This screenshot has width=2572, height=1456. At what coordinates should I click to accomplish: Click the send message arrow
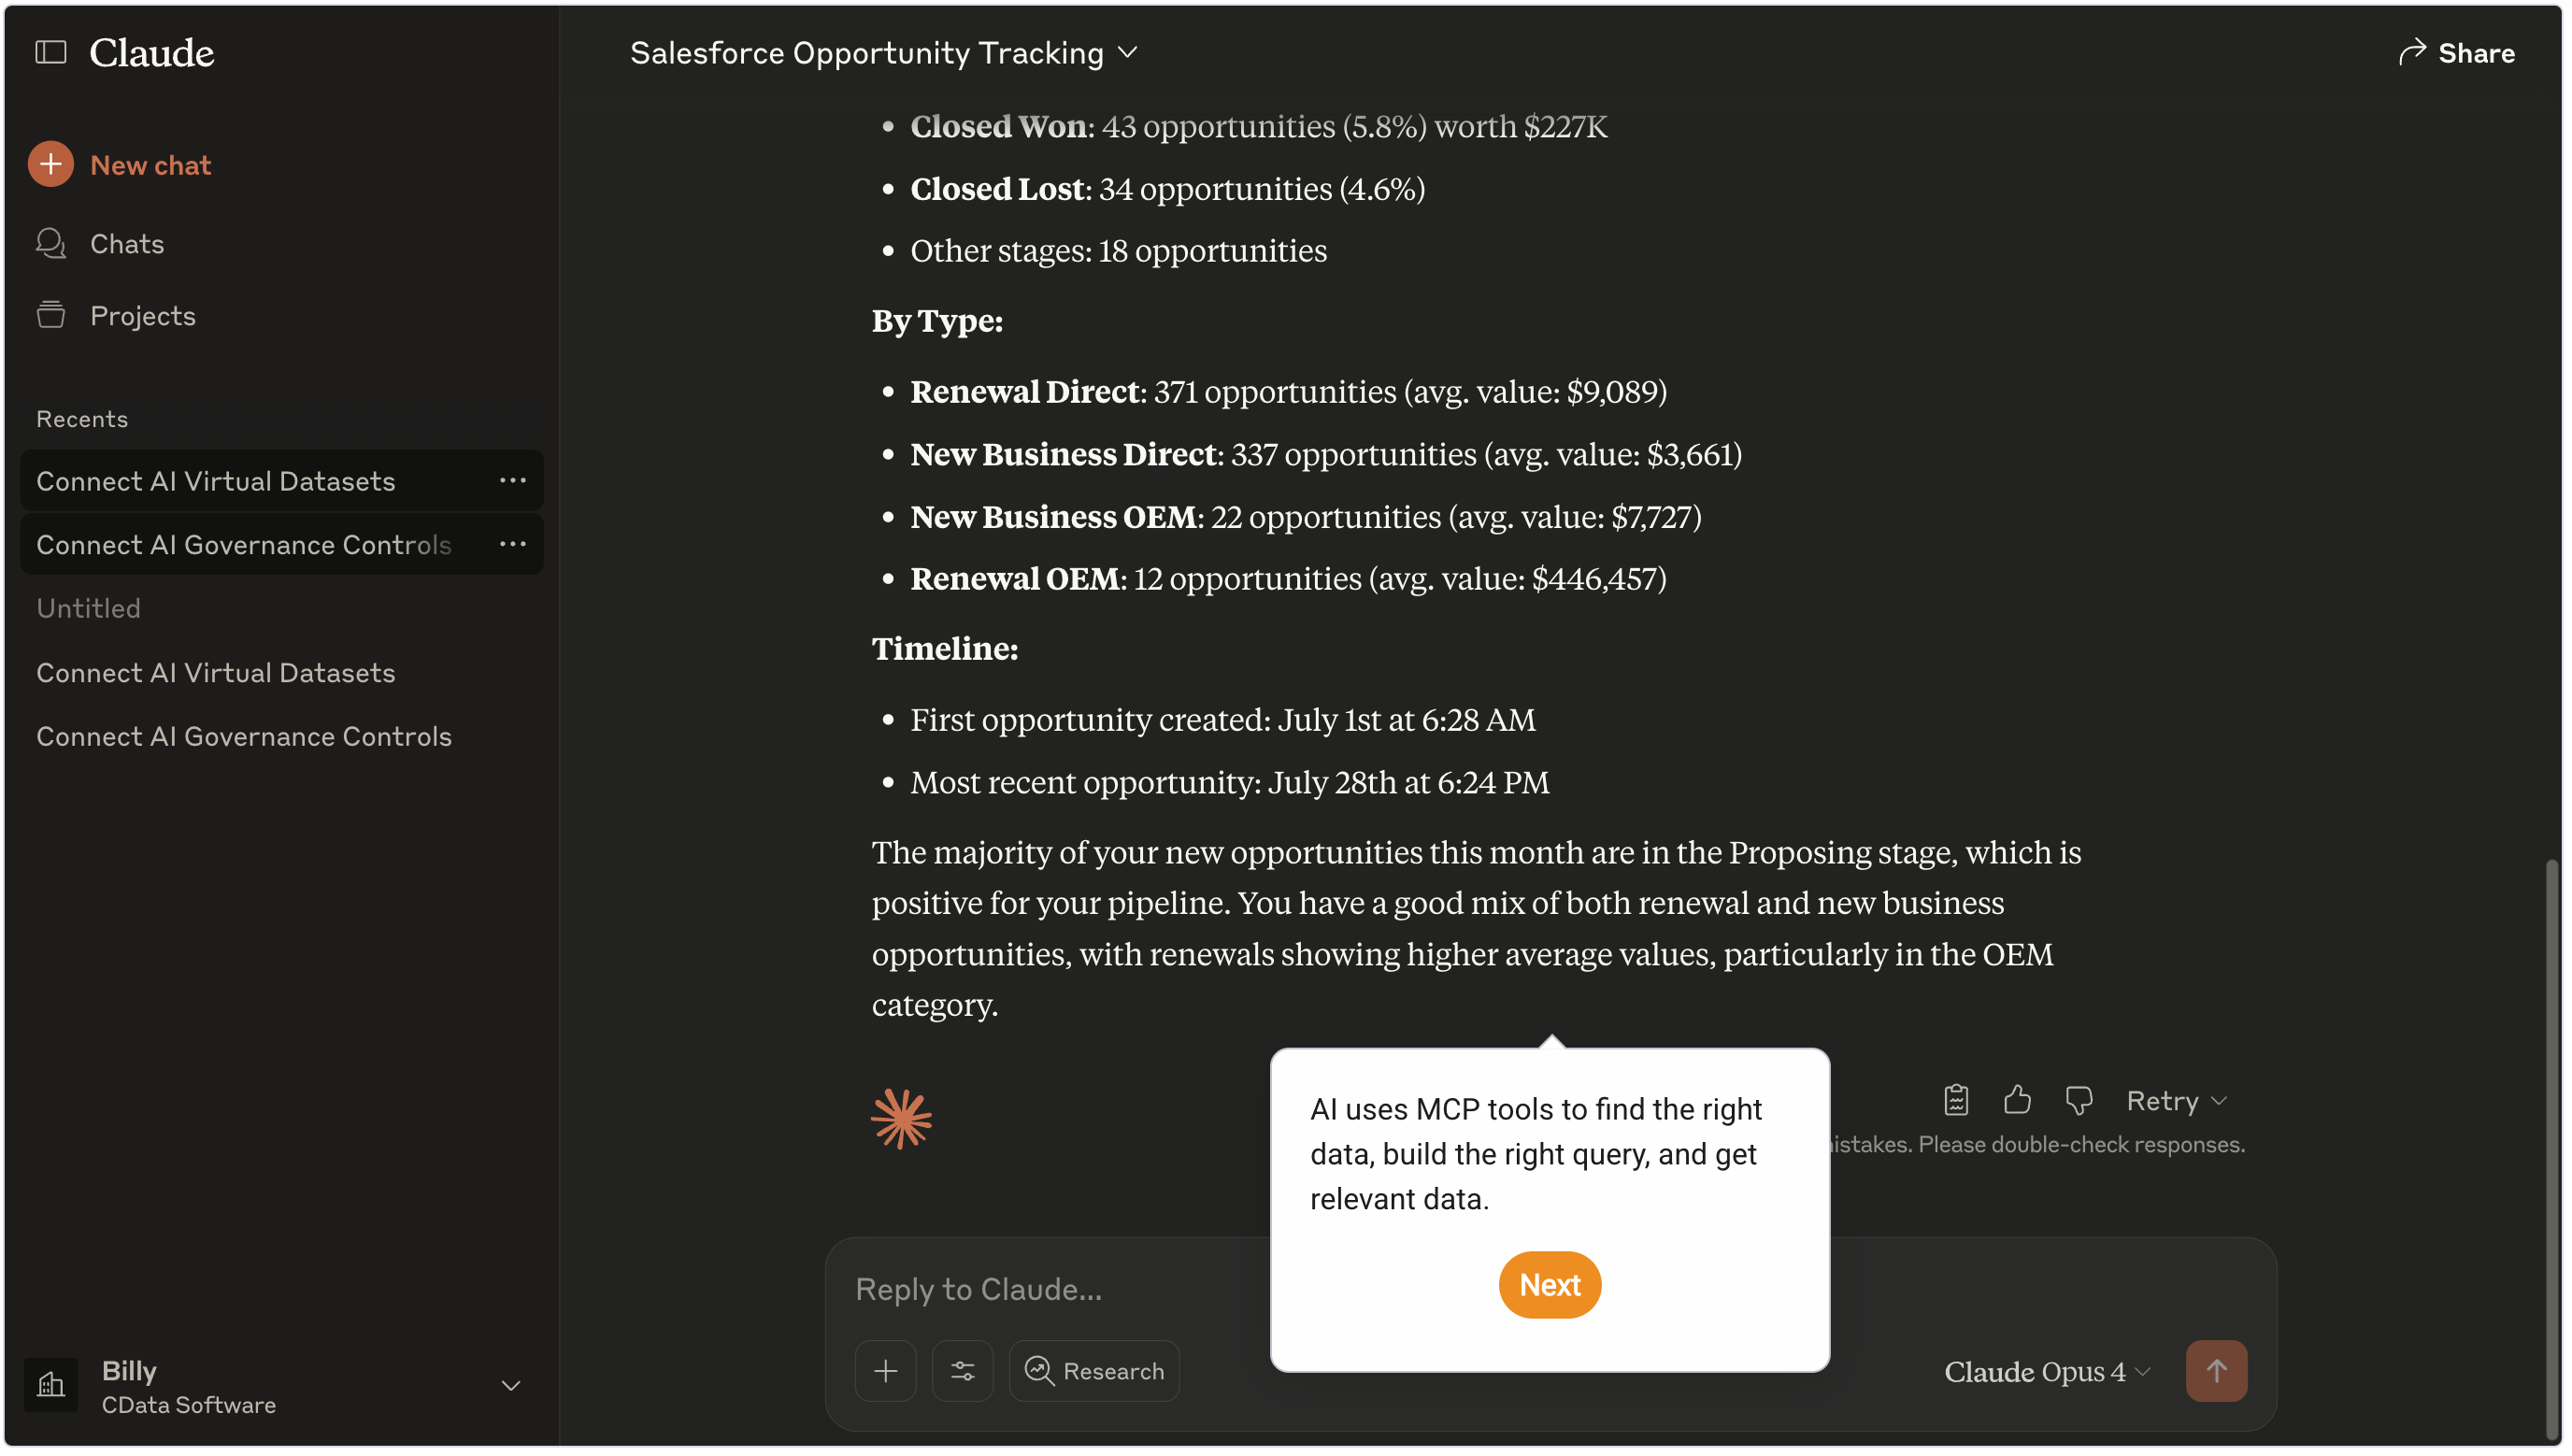point(2215,1371)
